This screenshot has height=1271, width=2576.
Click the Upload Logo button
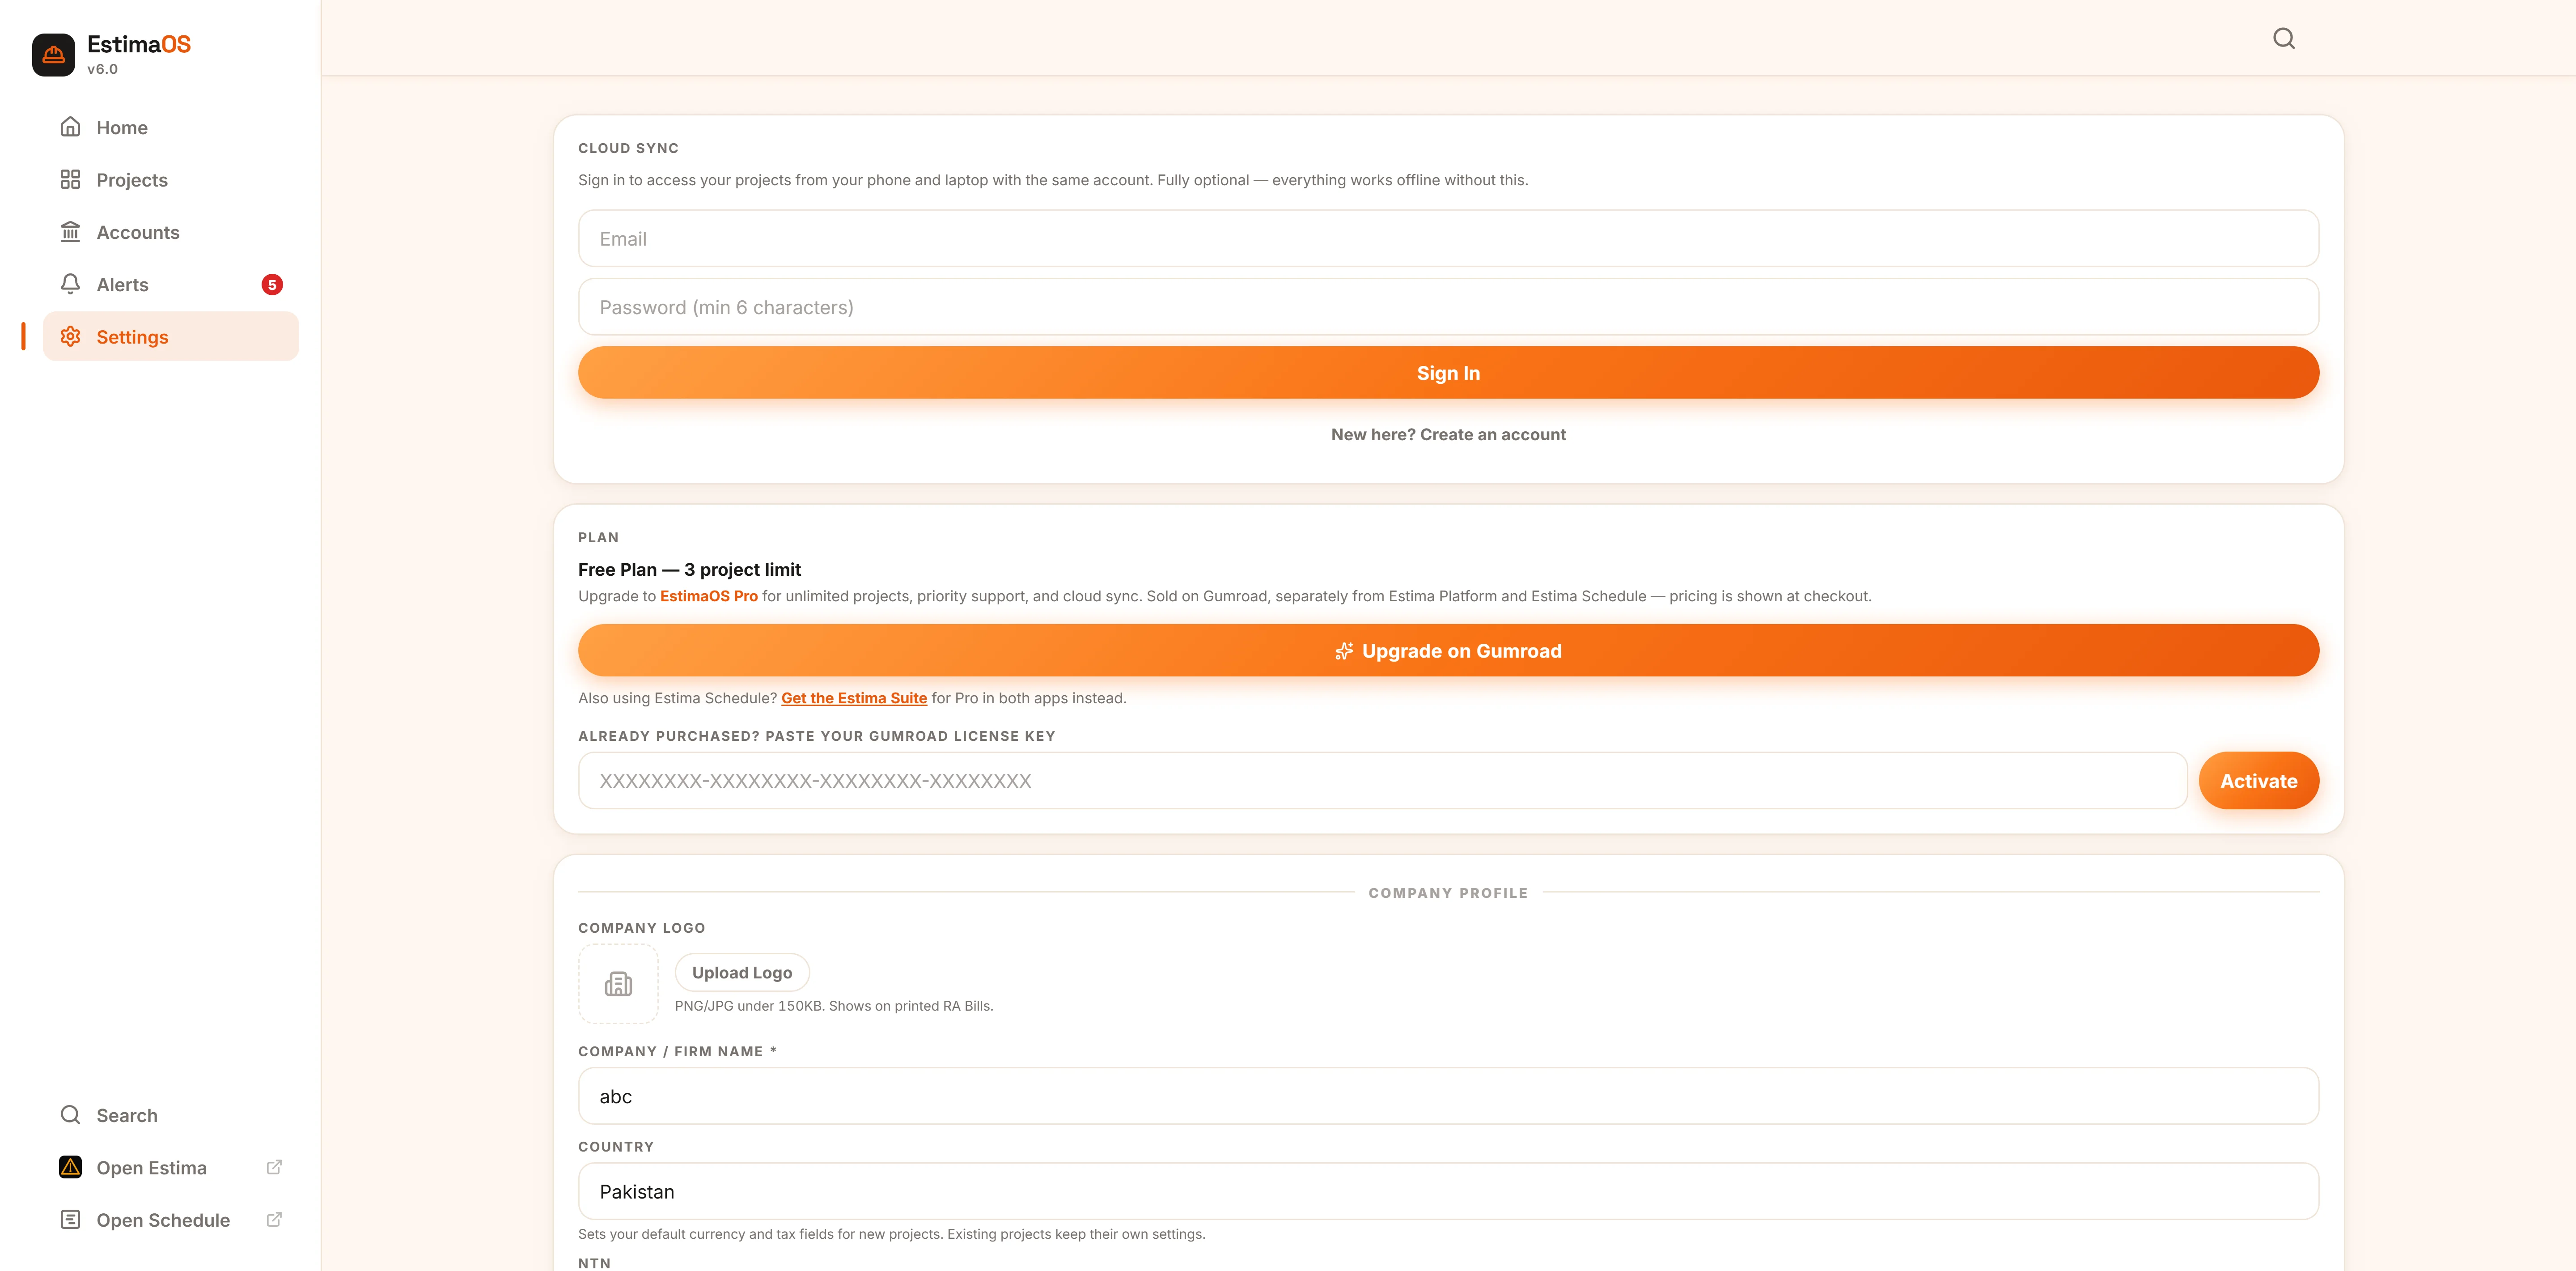pos(742,973)
